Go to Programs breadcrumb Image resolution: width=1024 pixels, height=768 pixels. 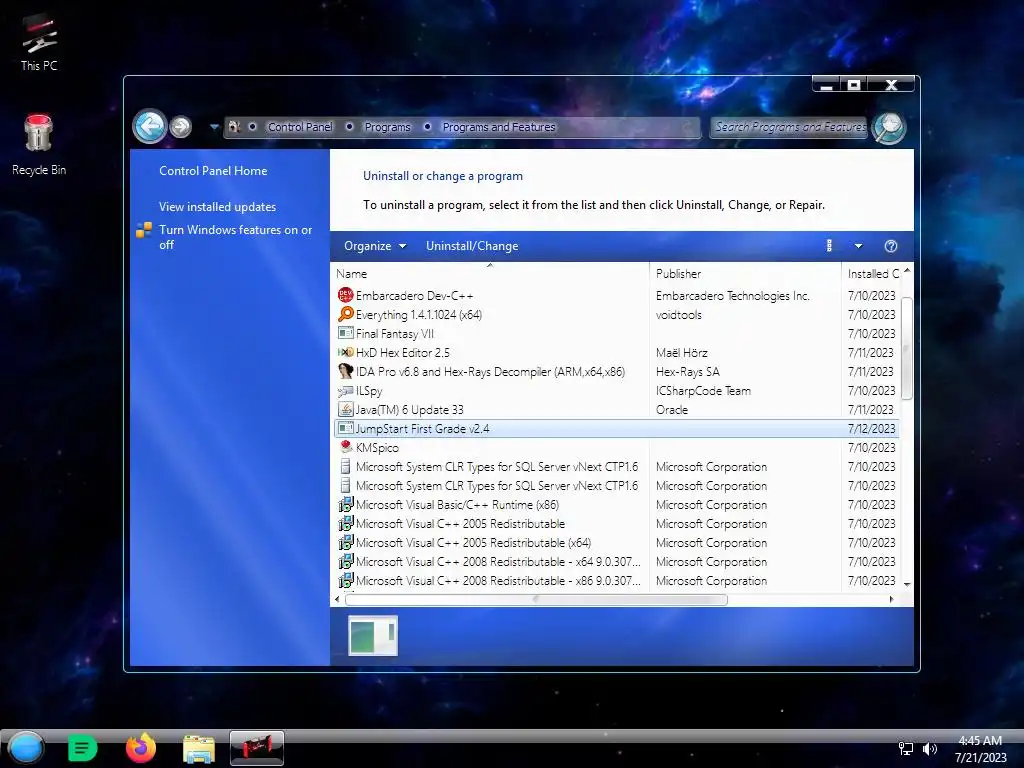pyautogui.click(x=387, y=127)
